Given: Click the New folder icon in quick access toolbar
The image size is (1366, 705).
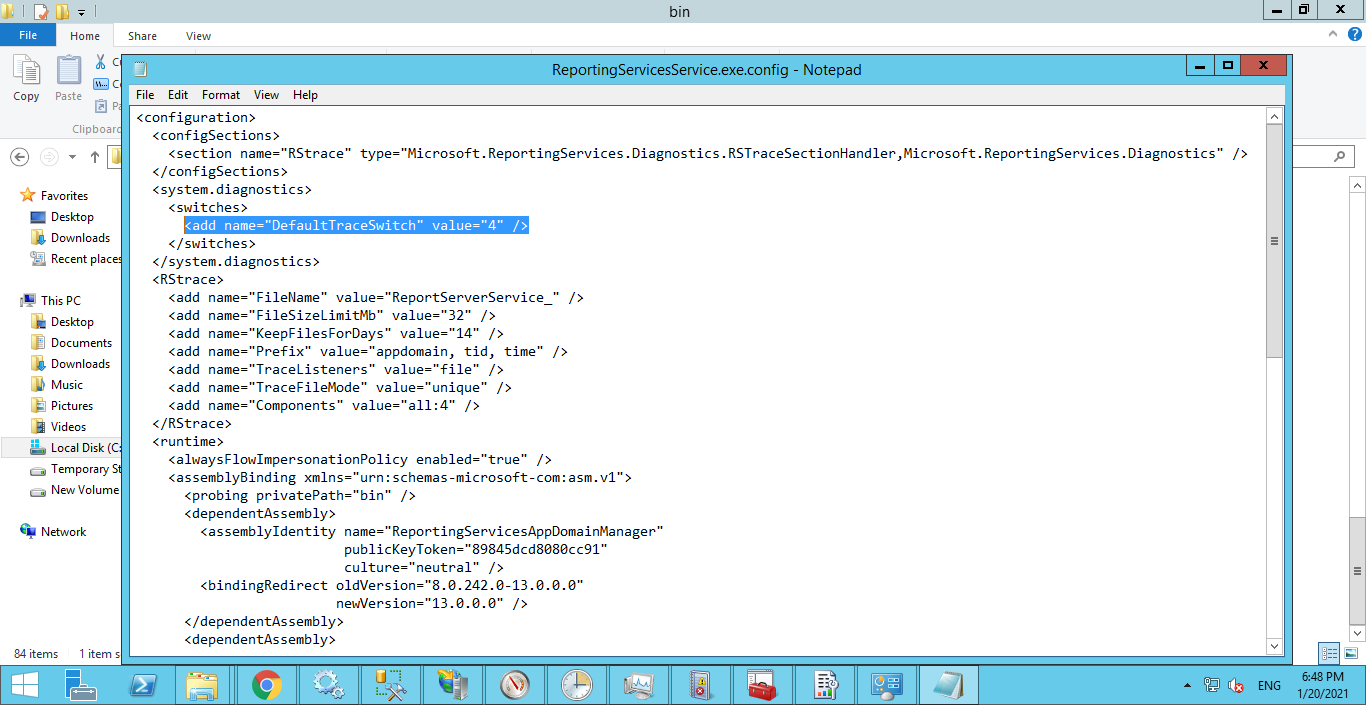Looking at the screenshot, I should click(62, 12).
